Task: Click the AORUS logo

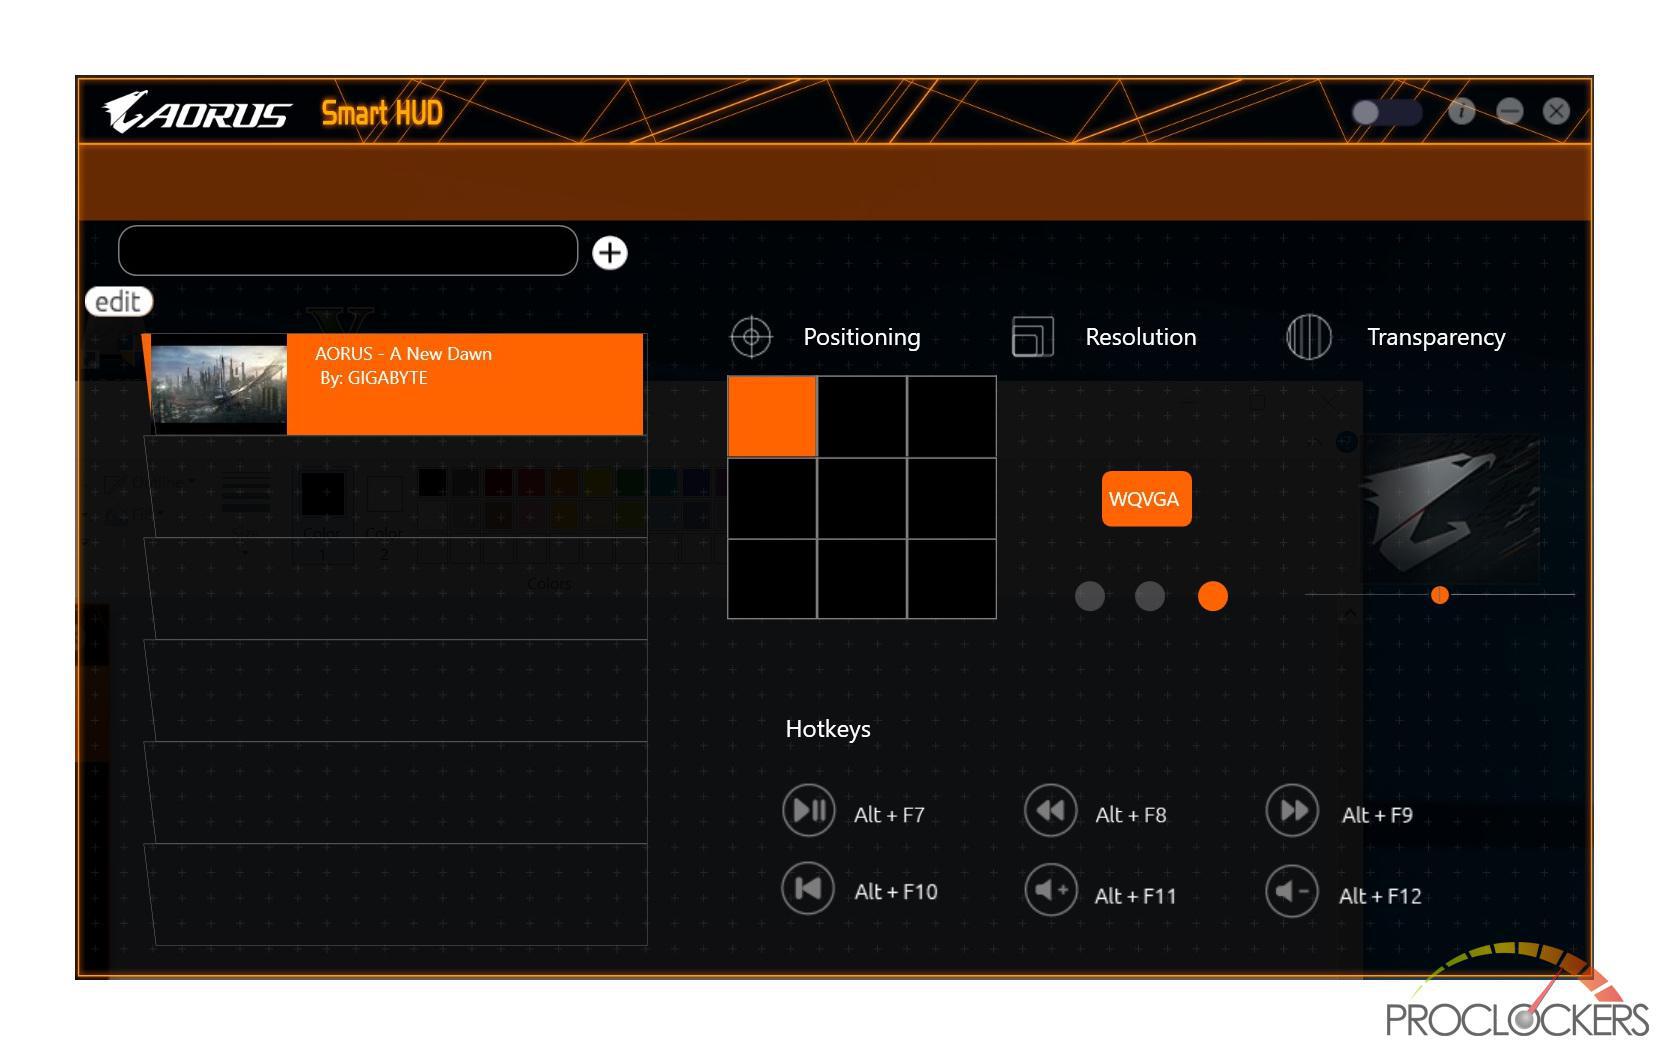Action: point(196,112)
